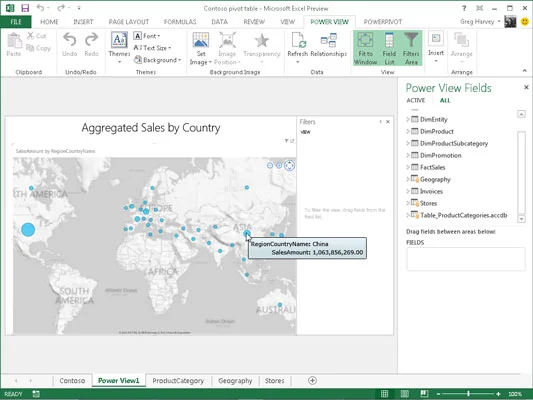Click the save icon in title bar
The height and width of the screenshot is (400, 533).
(25, 8)
